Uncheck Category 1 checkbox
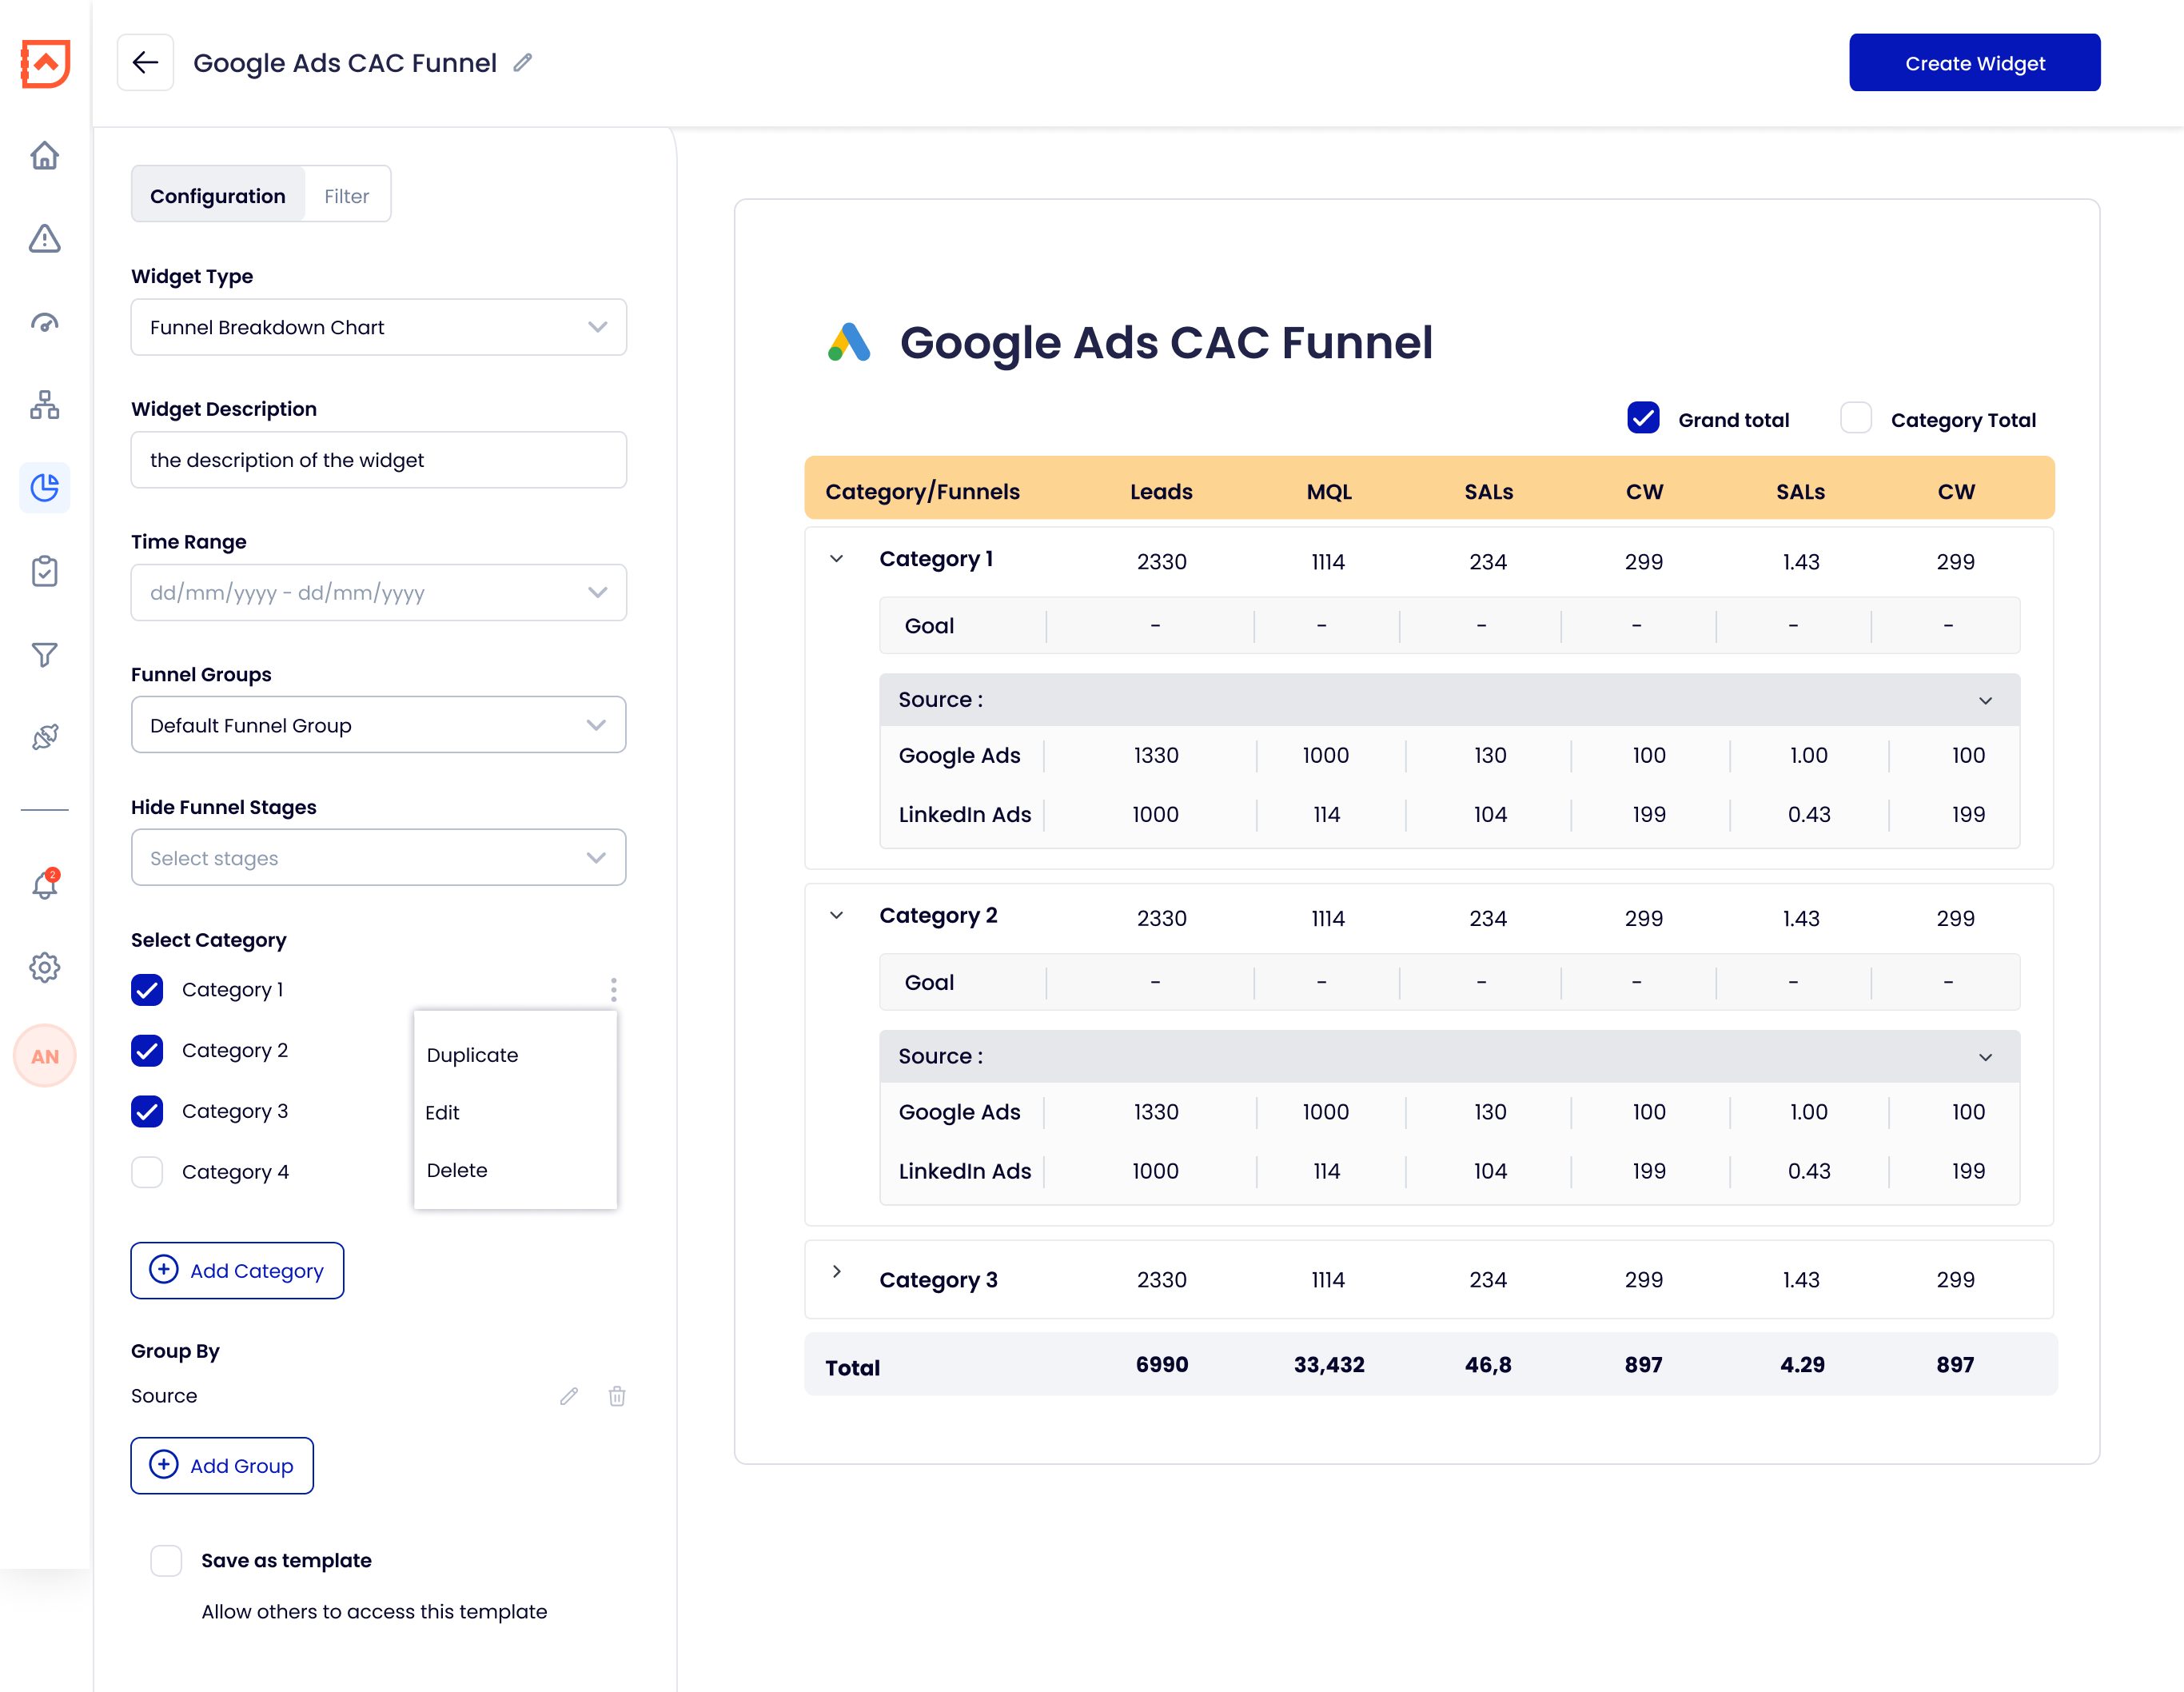The image size is (2184, 1692). (x=147, y=990)
